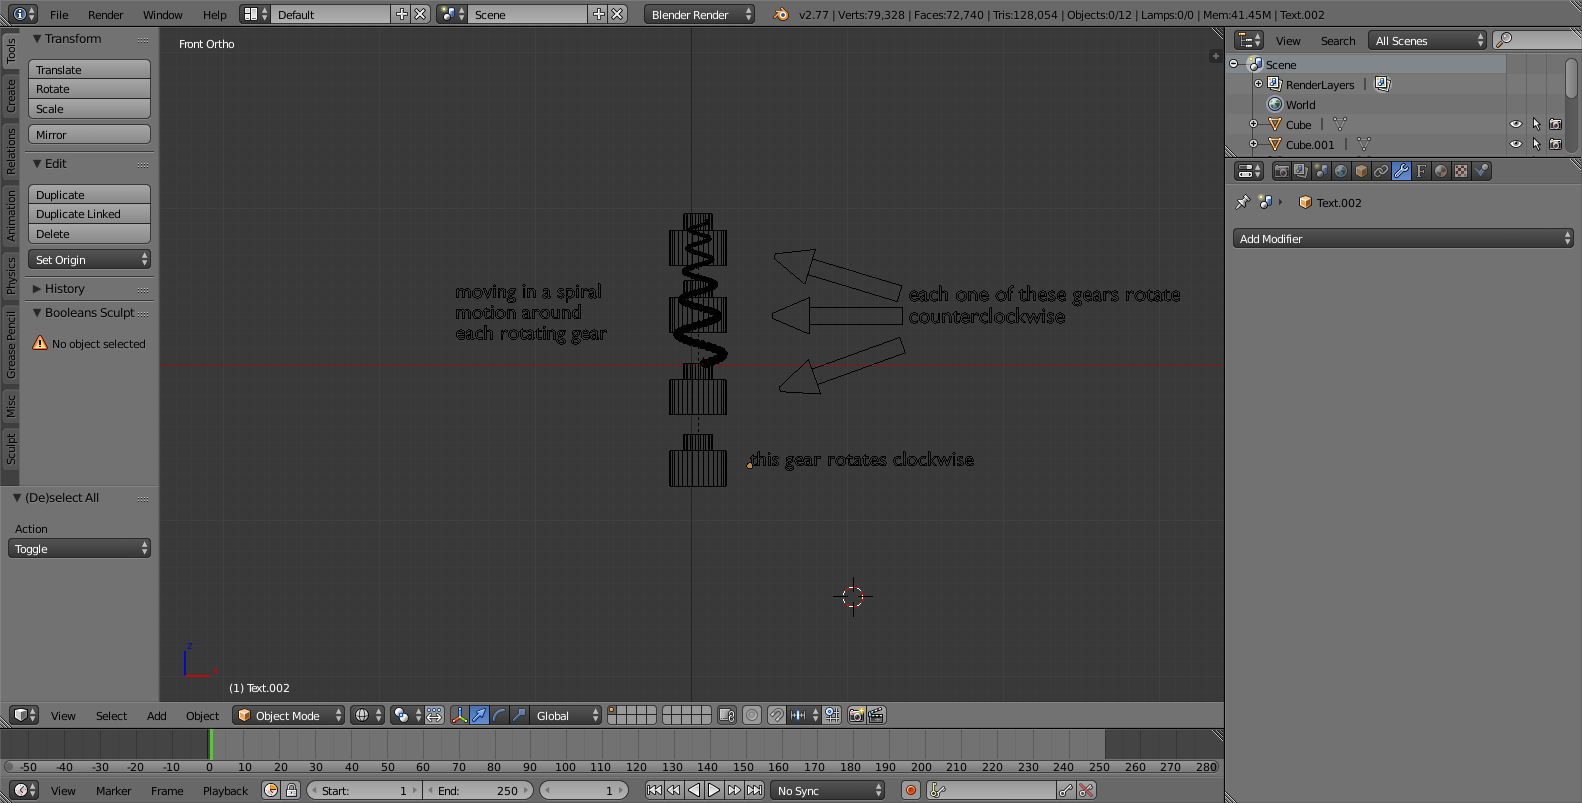Click the Scale button
This screenshot has height=803, width=1582.
pos(89,109)
